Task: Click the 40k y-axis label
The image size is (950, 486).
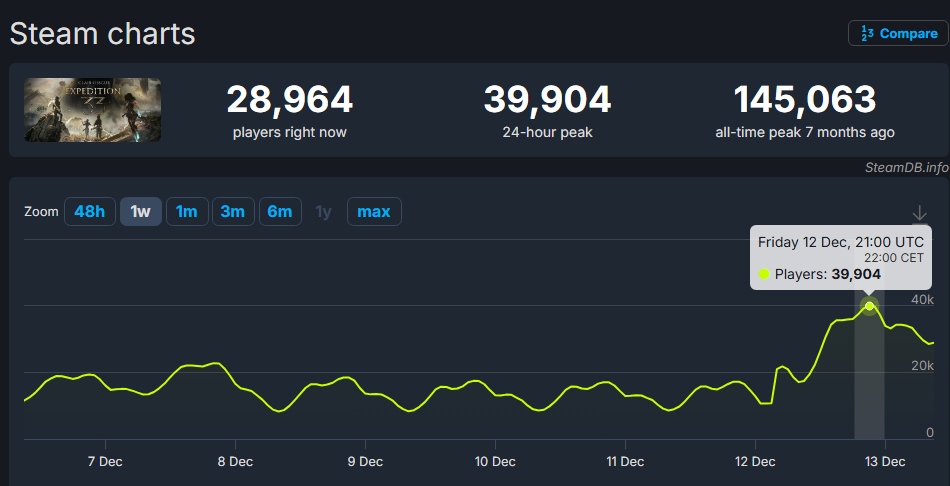Action: click(x=922, y=300)
